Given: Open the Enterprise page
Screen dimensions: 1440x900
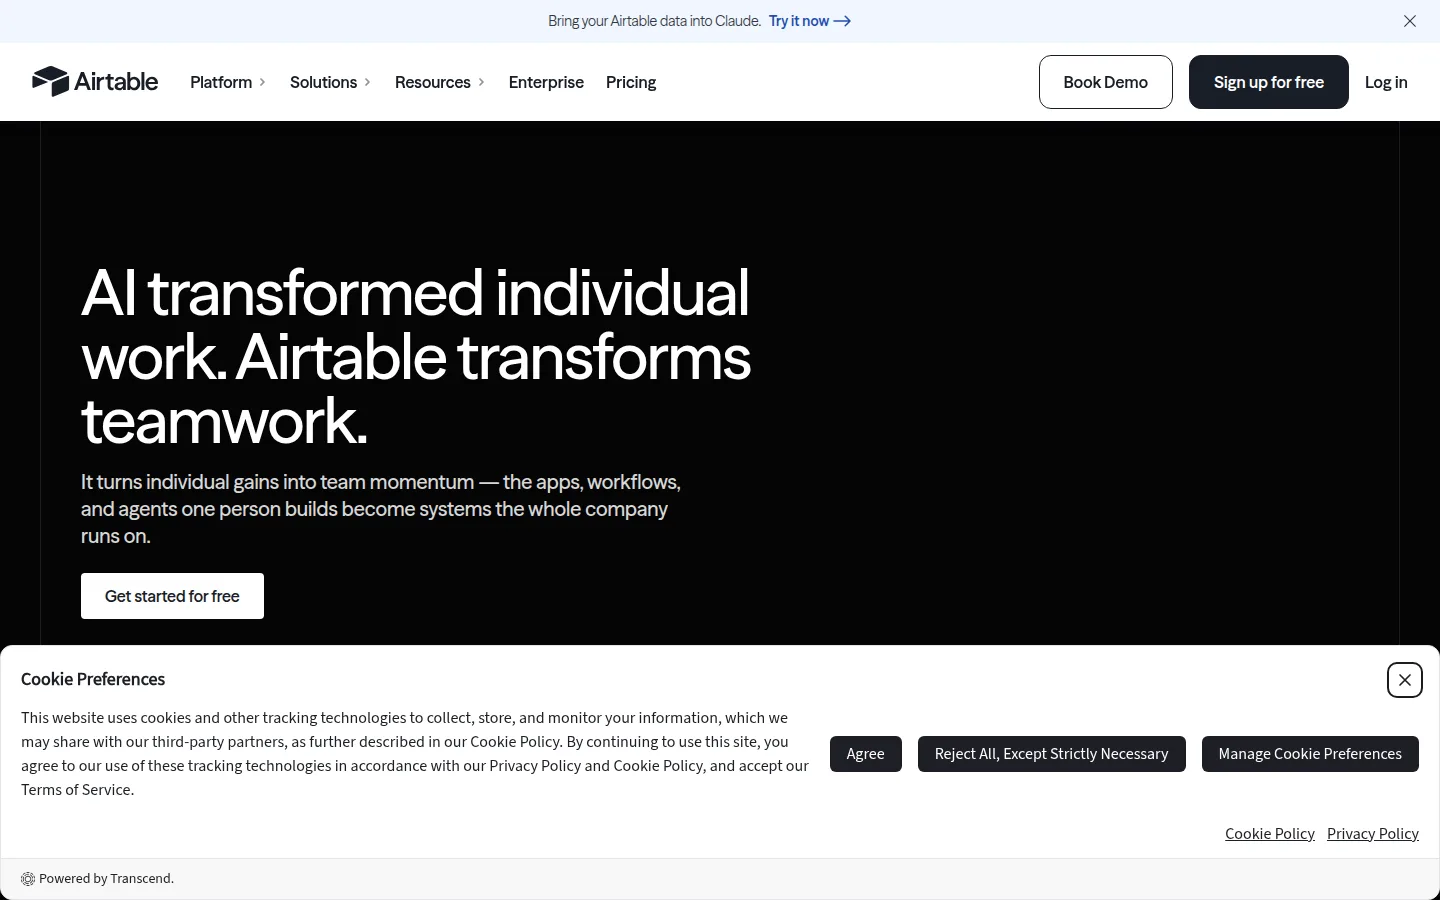Looking at the screenshot, I should pos(546,82).
